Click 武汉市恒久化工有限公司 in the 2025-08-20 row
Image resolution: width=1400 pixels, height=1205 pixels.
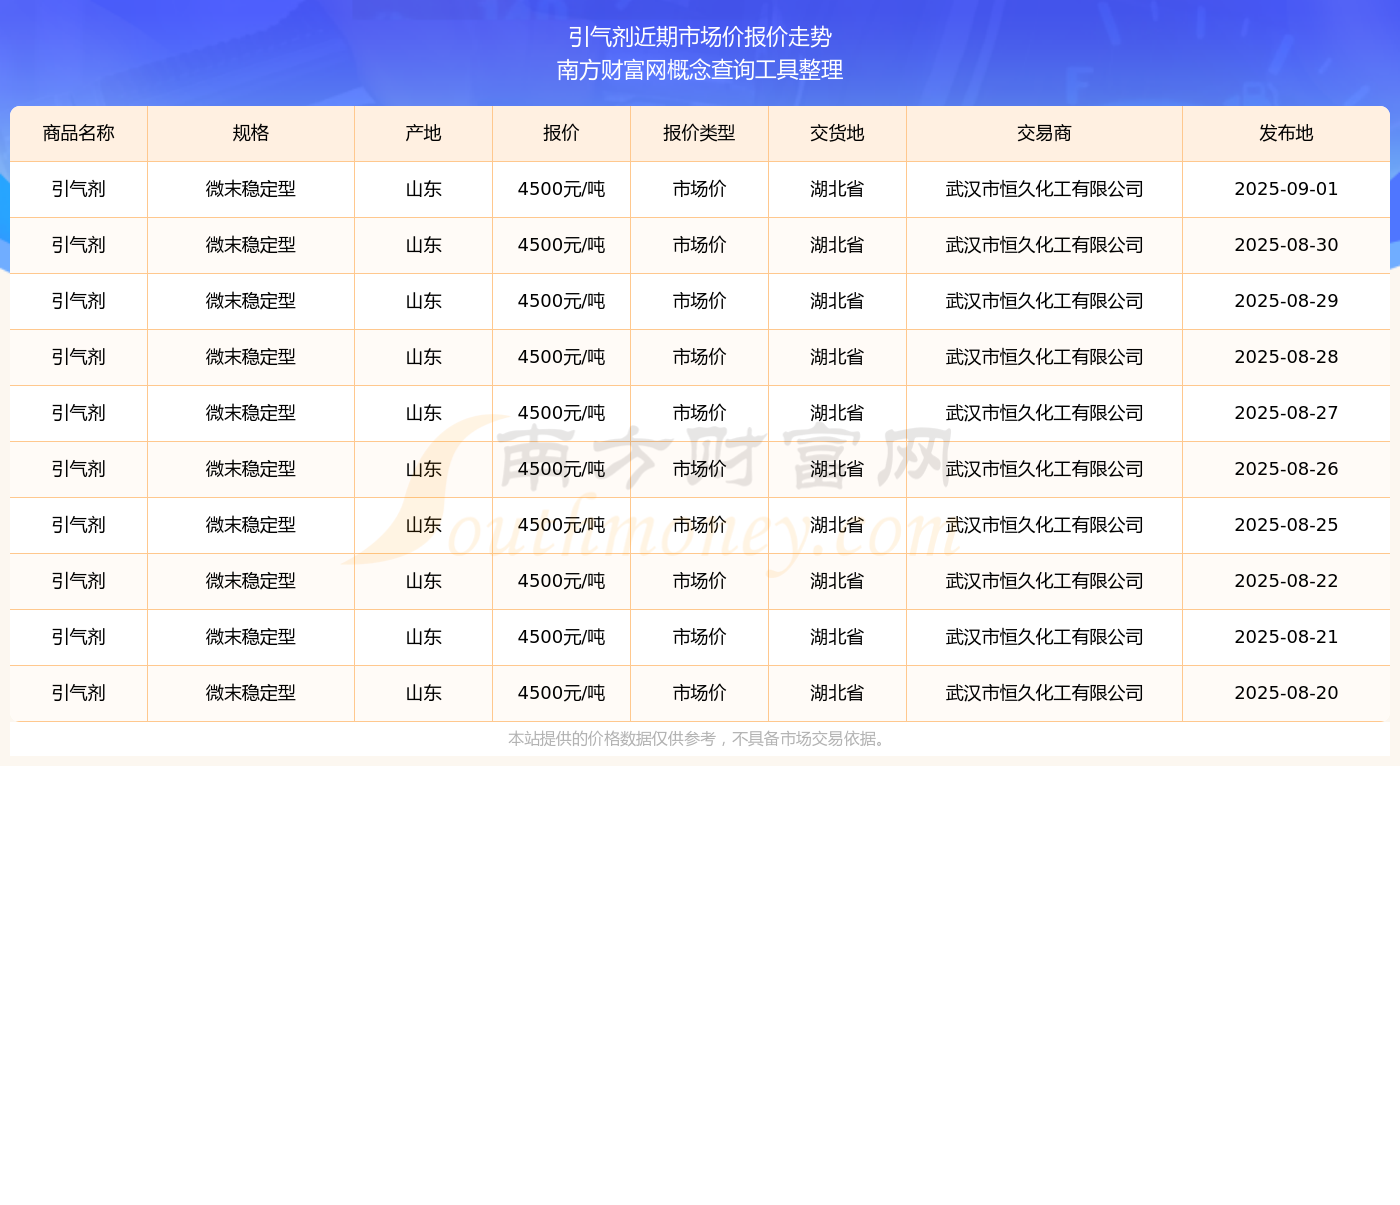coord(1045,693)
